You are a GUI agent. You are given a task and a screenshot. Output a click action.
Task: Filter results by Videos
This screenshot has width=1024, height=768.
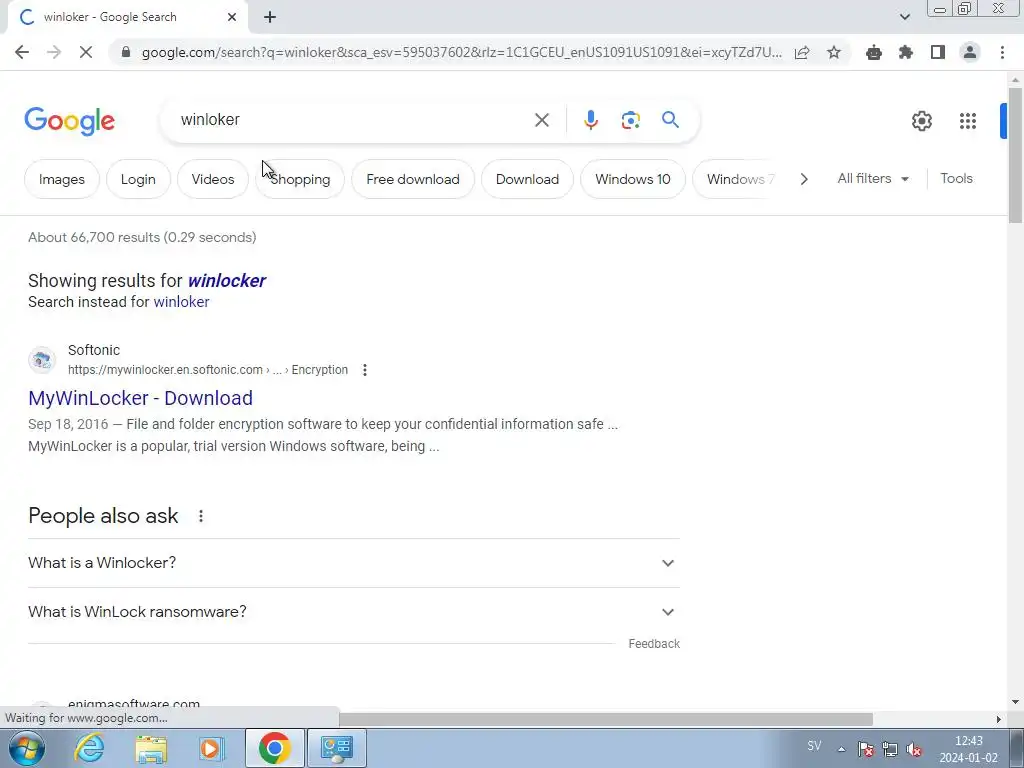tap(213, 179)
